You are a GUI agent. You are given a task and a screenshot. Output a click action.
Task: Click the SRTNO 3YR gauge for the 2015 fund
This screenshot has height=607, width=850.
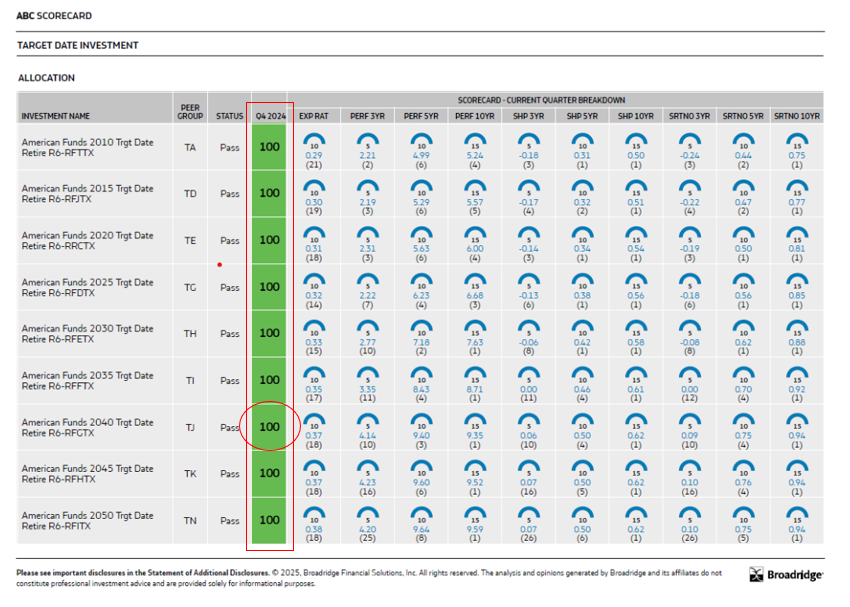click(x=690, y=188)
